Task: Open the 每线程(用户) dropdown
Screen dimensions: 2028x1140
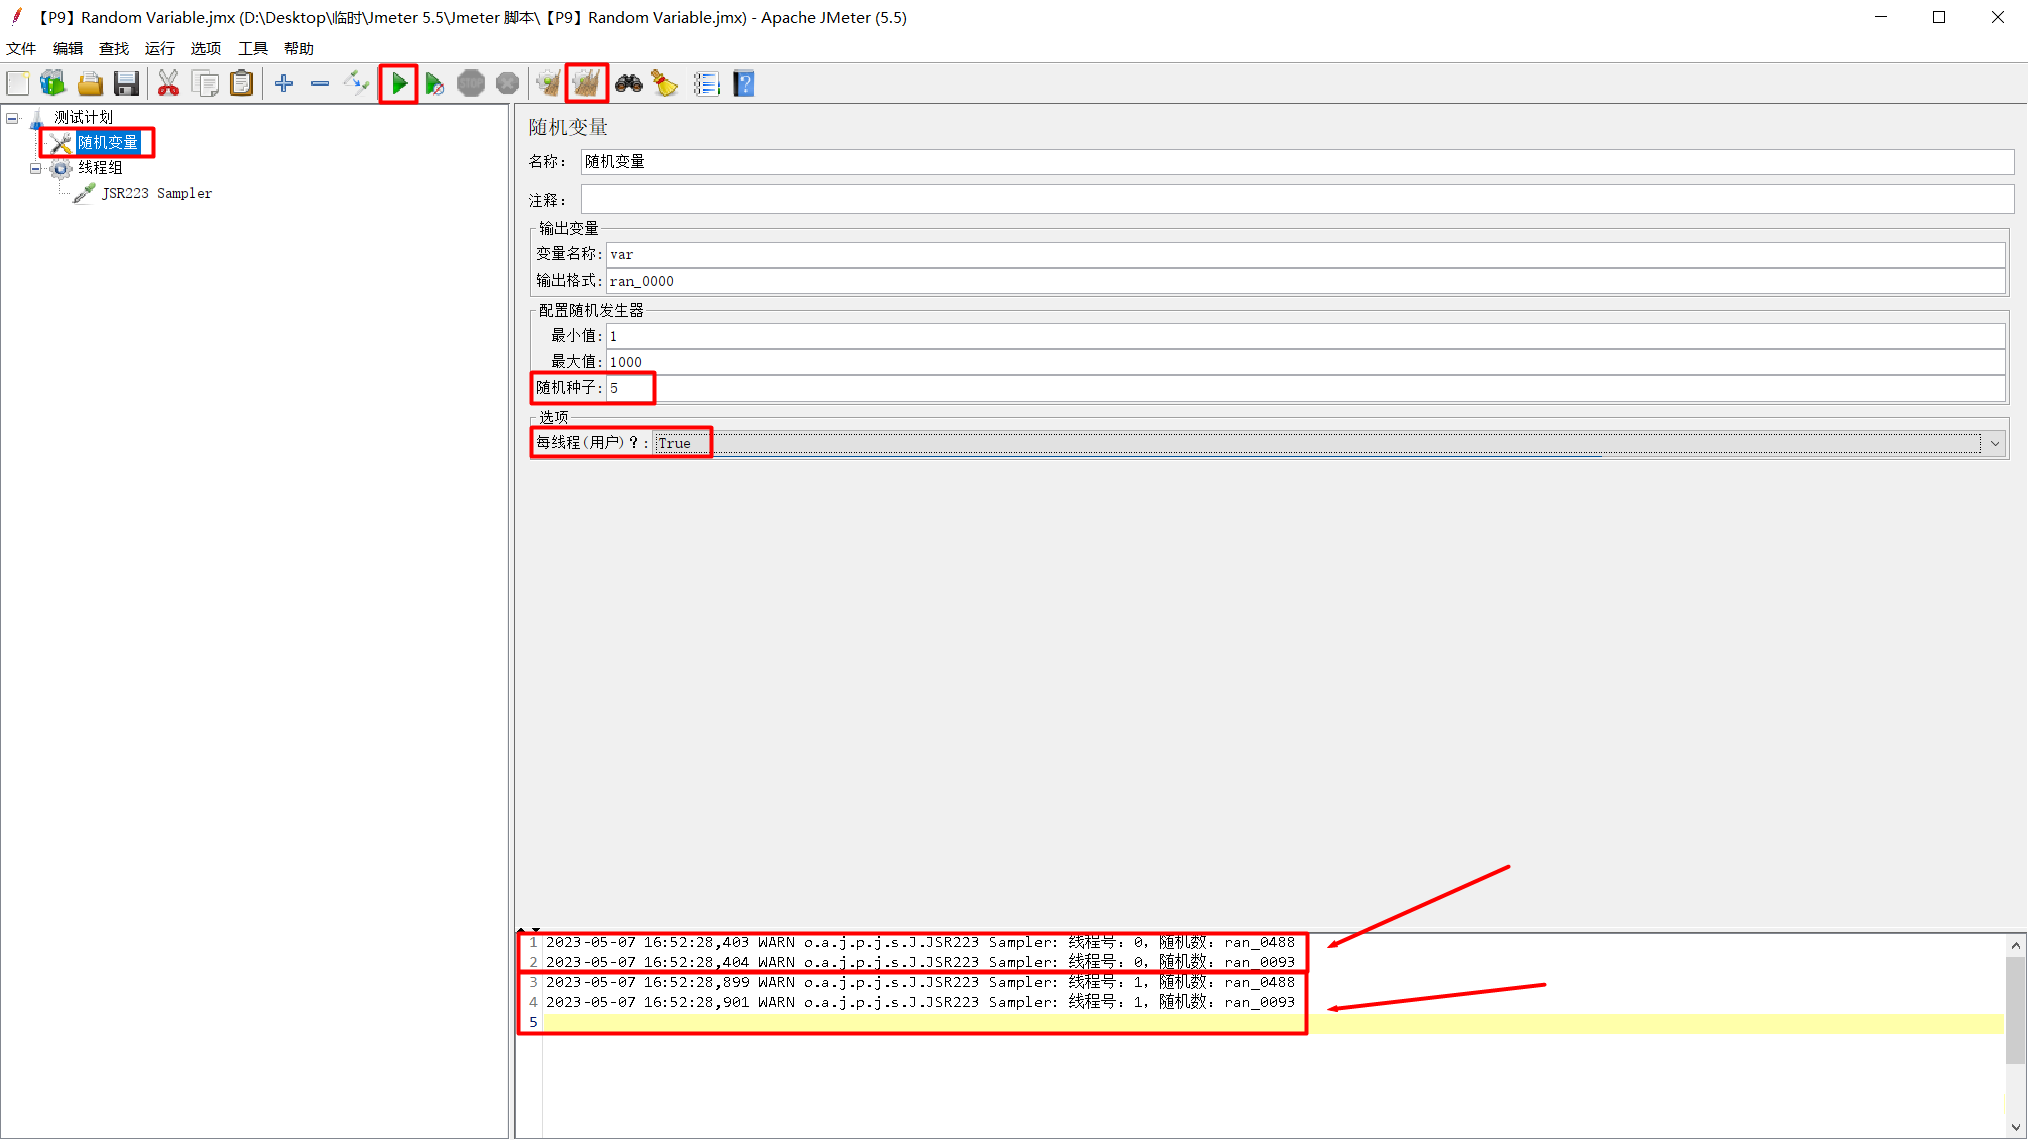Action: pos(1996,443)
